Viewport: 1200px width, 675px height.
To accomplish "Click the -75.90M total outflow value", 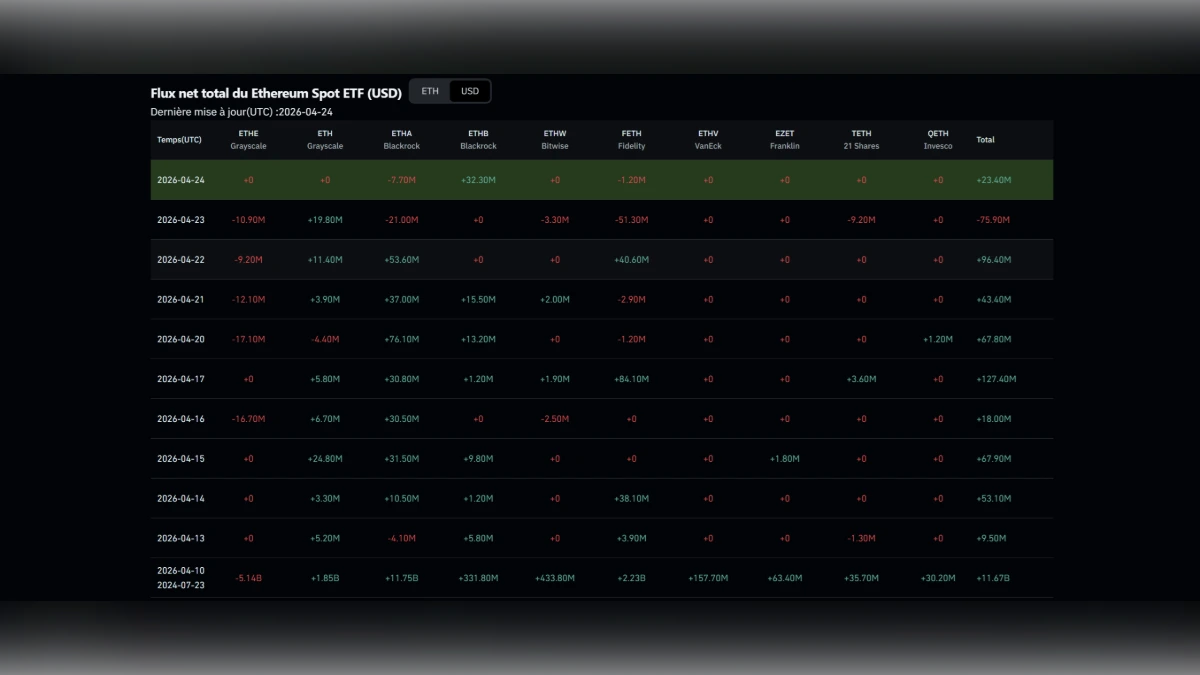I will [x=993, y=220].
